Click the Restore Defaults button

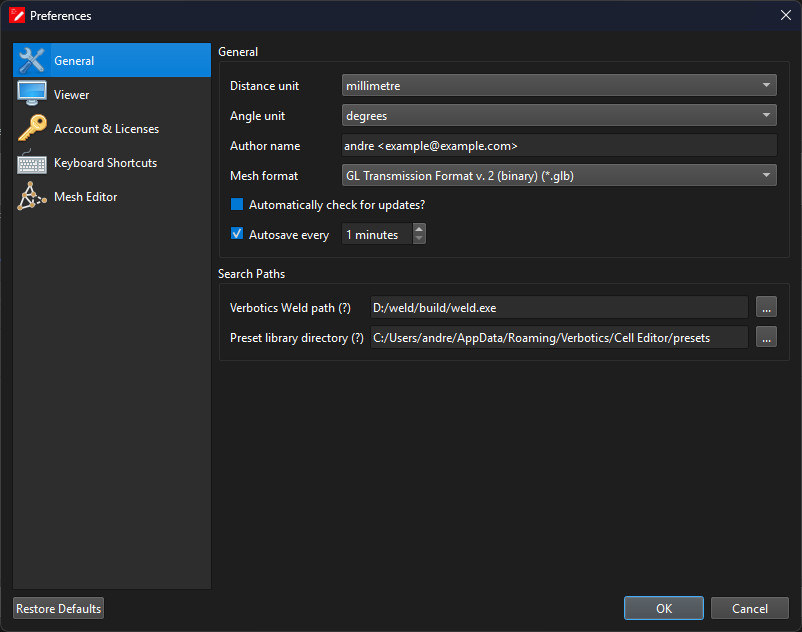(x=58, y=608)
